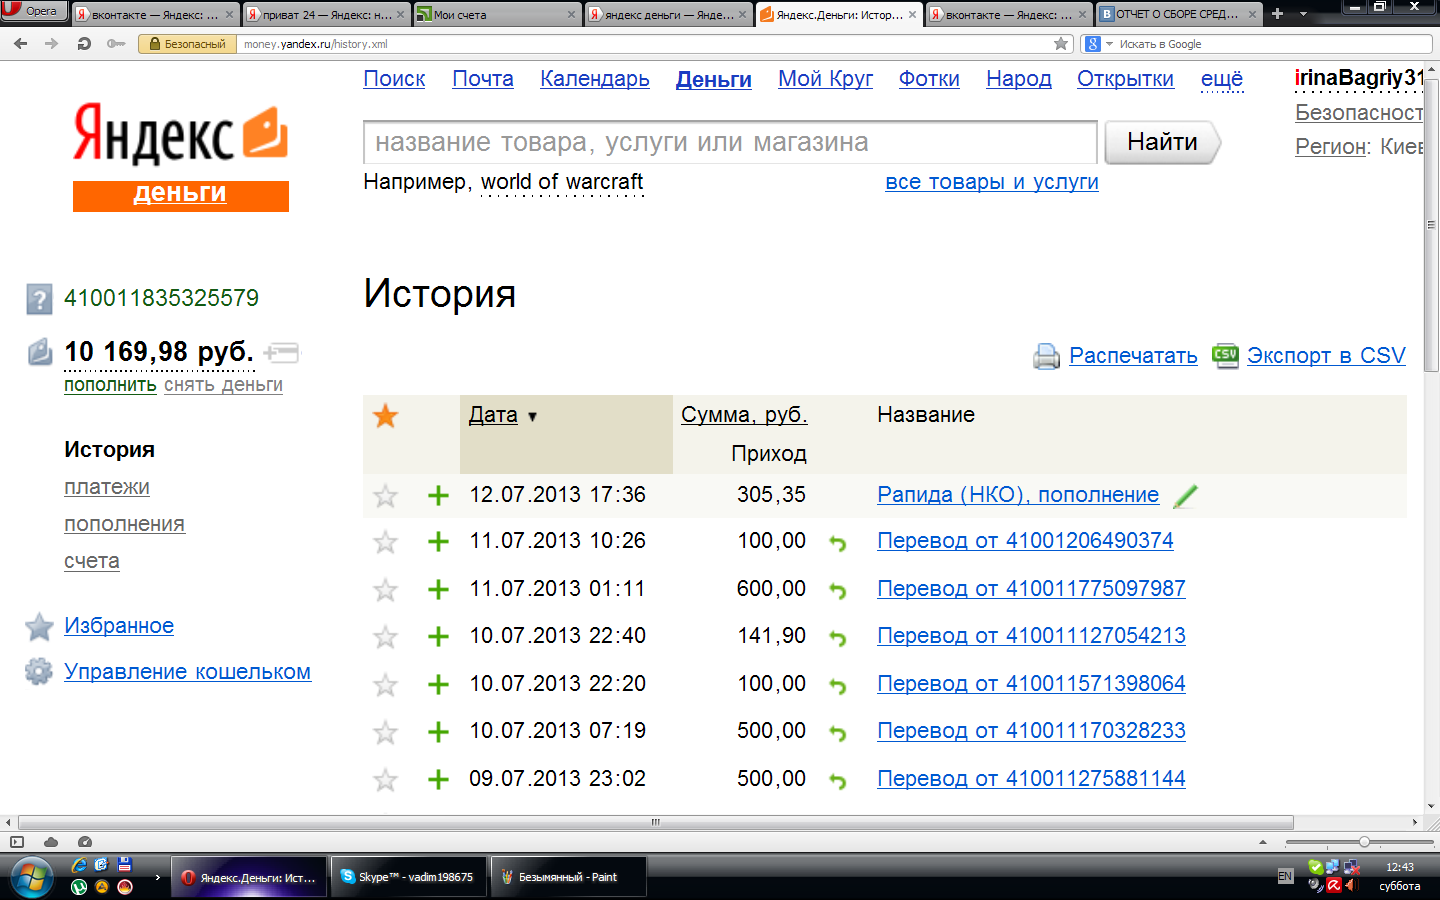Open Перевод от 410011775097987 details
This screenshot has height=900, width=1440.
coord(1031,589)
